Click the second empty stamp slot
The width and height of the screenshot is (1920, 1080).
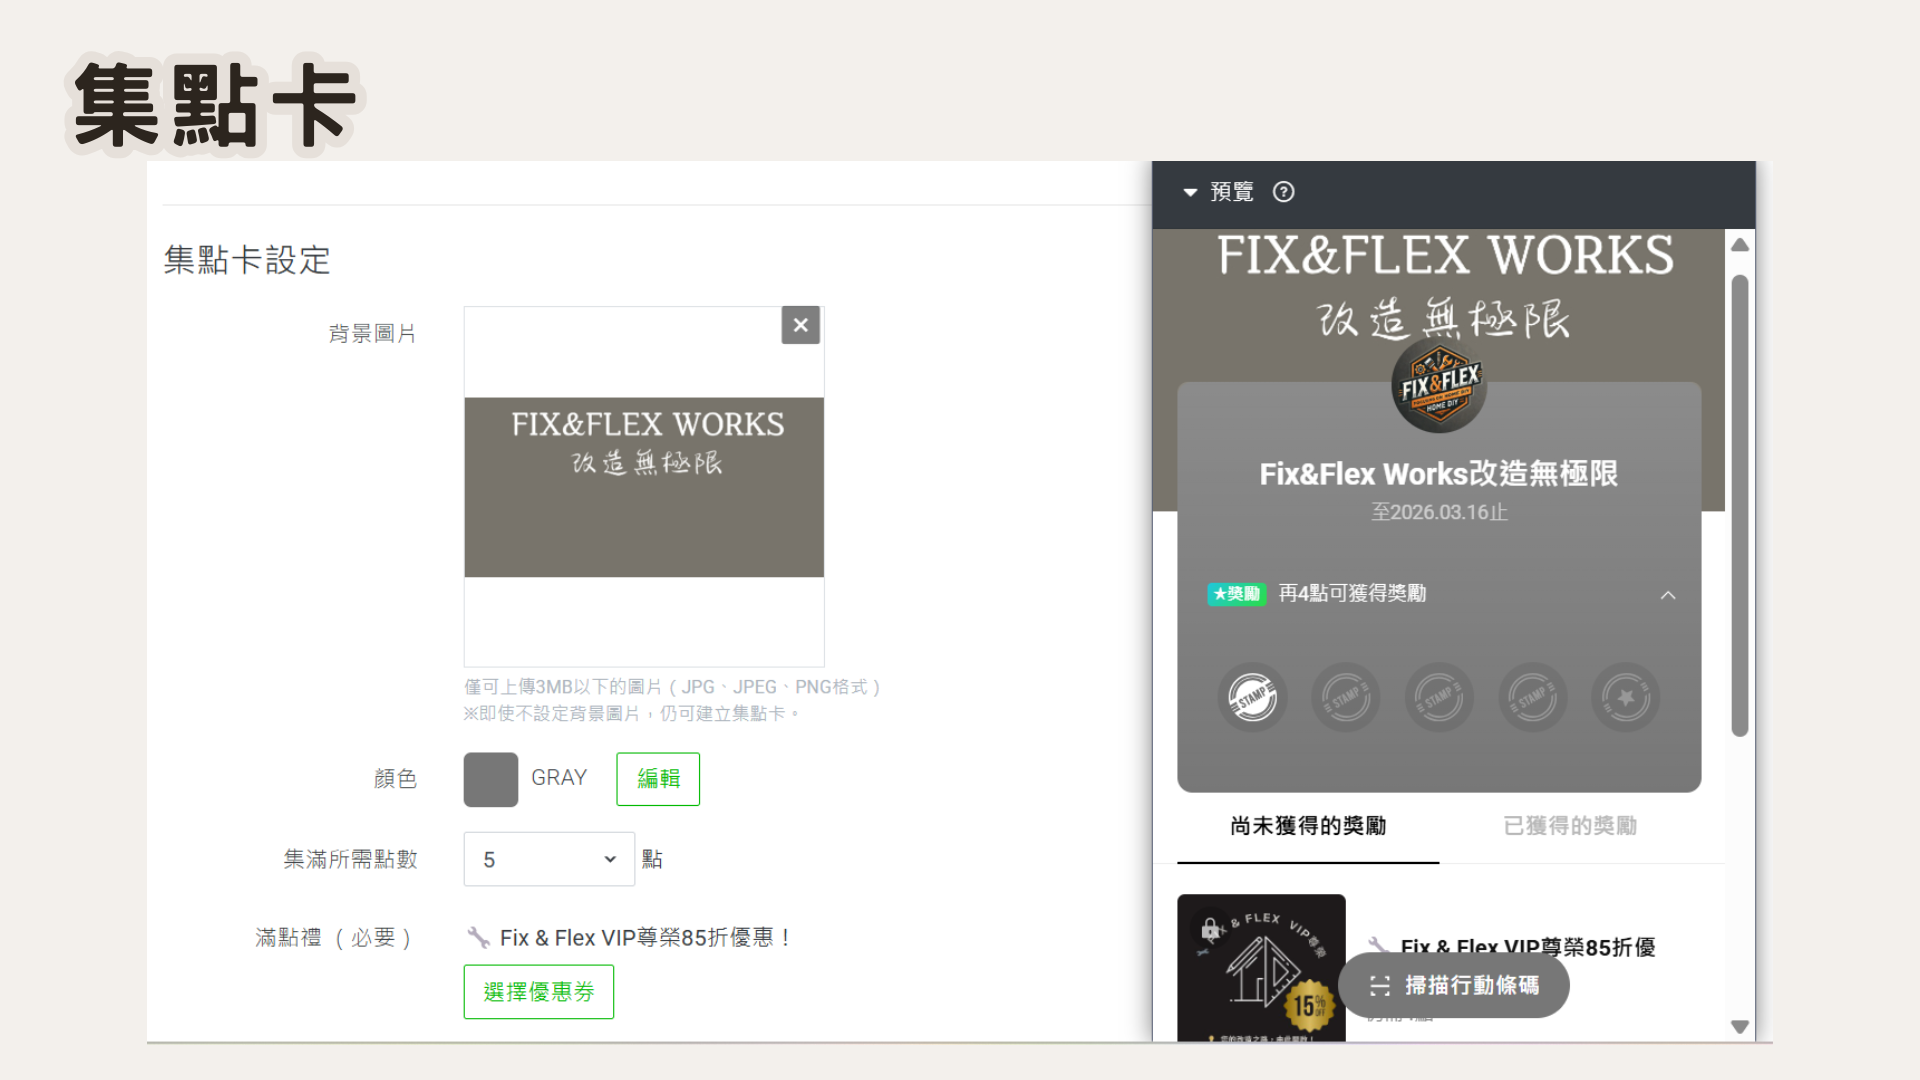1345,697
